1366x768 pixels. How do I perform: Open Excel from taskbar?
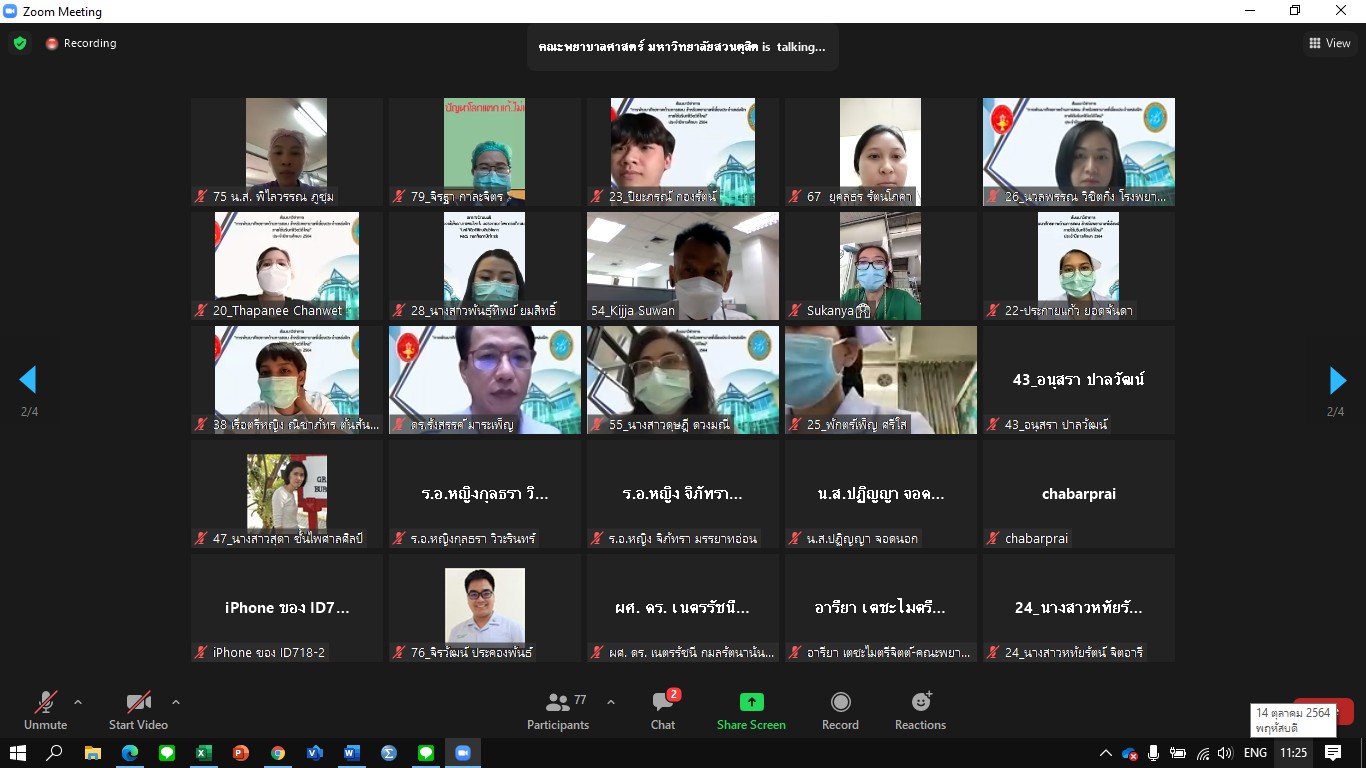click(x=203, y=753)
